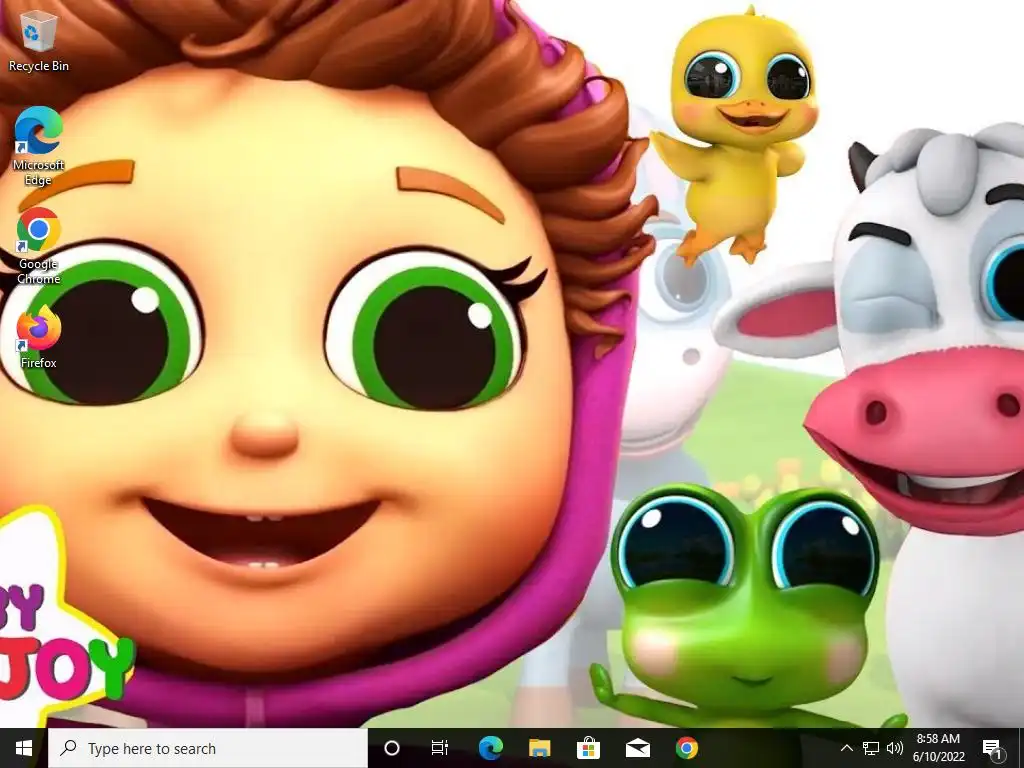This screenshot has width=1024, height=768.
Task: Open the volume control tray icon
Action: click(x=895, y=748)
